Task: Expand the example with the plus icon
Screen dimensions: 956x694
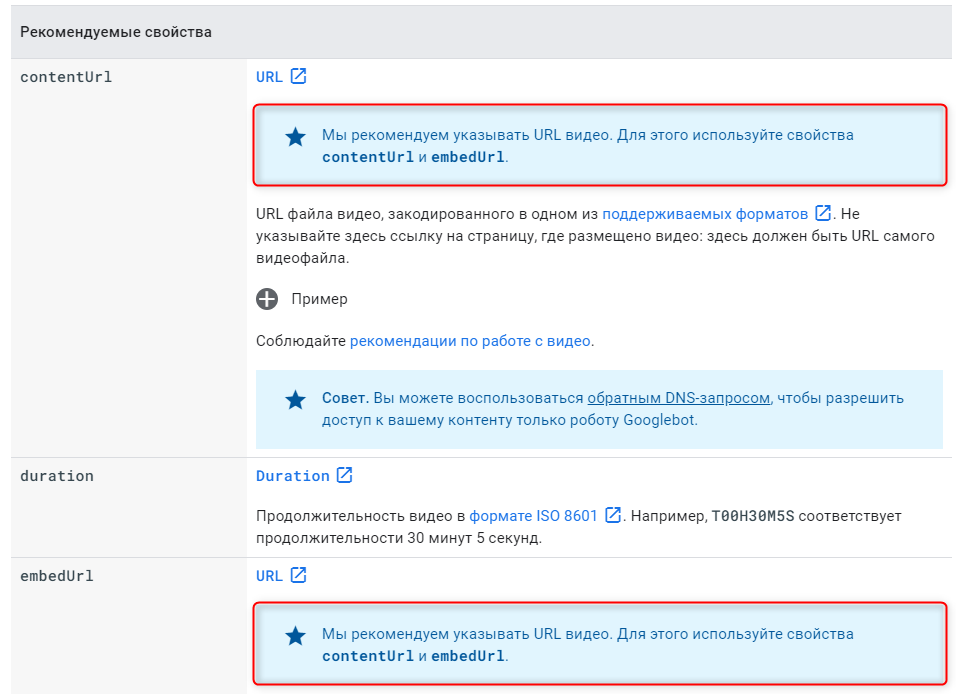Action: [267, 299]
